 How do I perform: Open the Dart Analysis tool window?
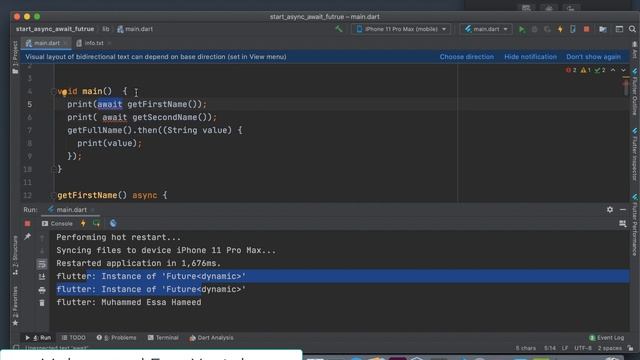(x=211, y=338)
